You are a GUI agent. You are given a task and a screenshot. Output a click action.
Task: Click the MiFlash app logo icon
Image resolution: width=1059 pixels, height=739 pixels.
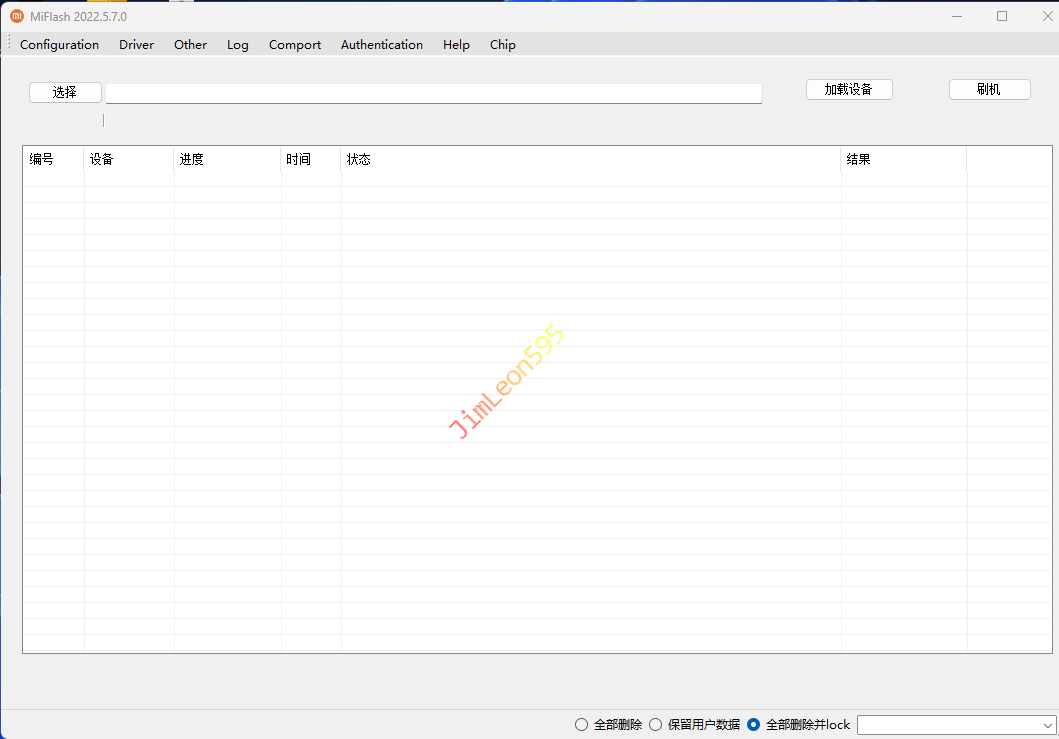coord(17,16)
